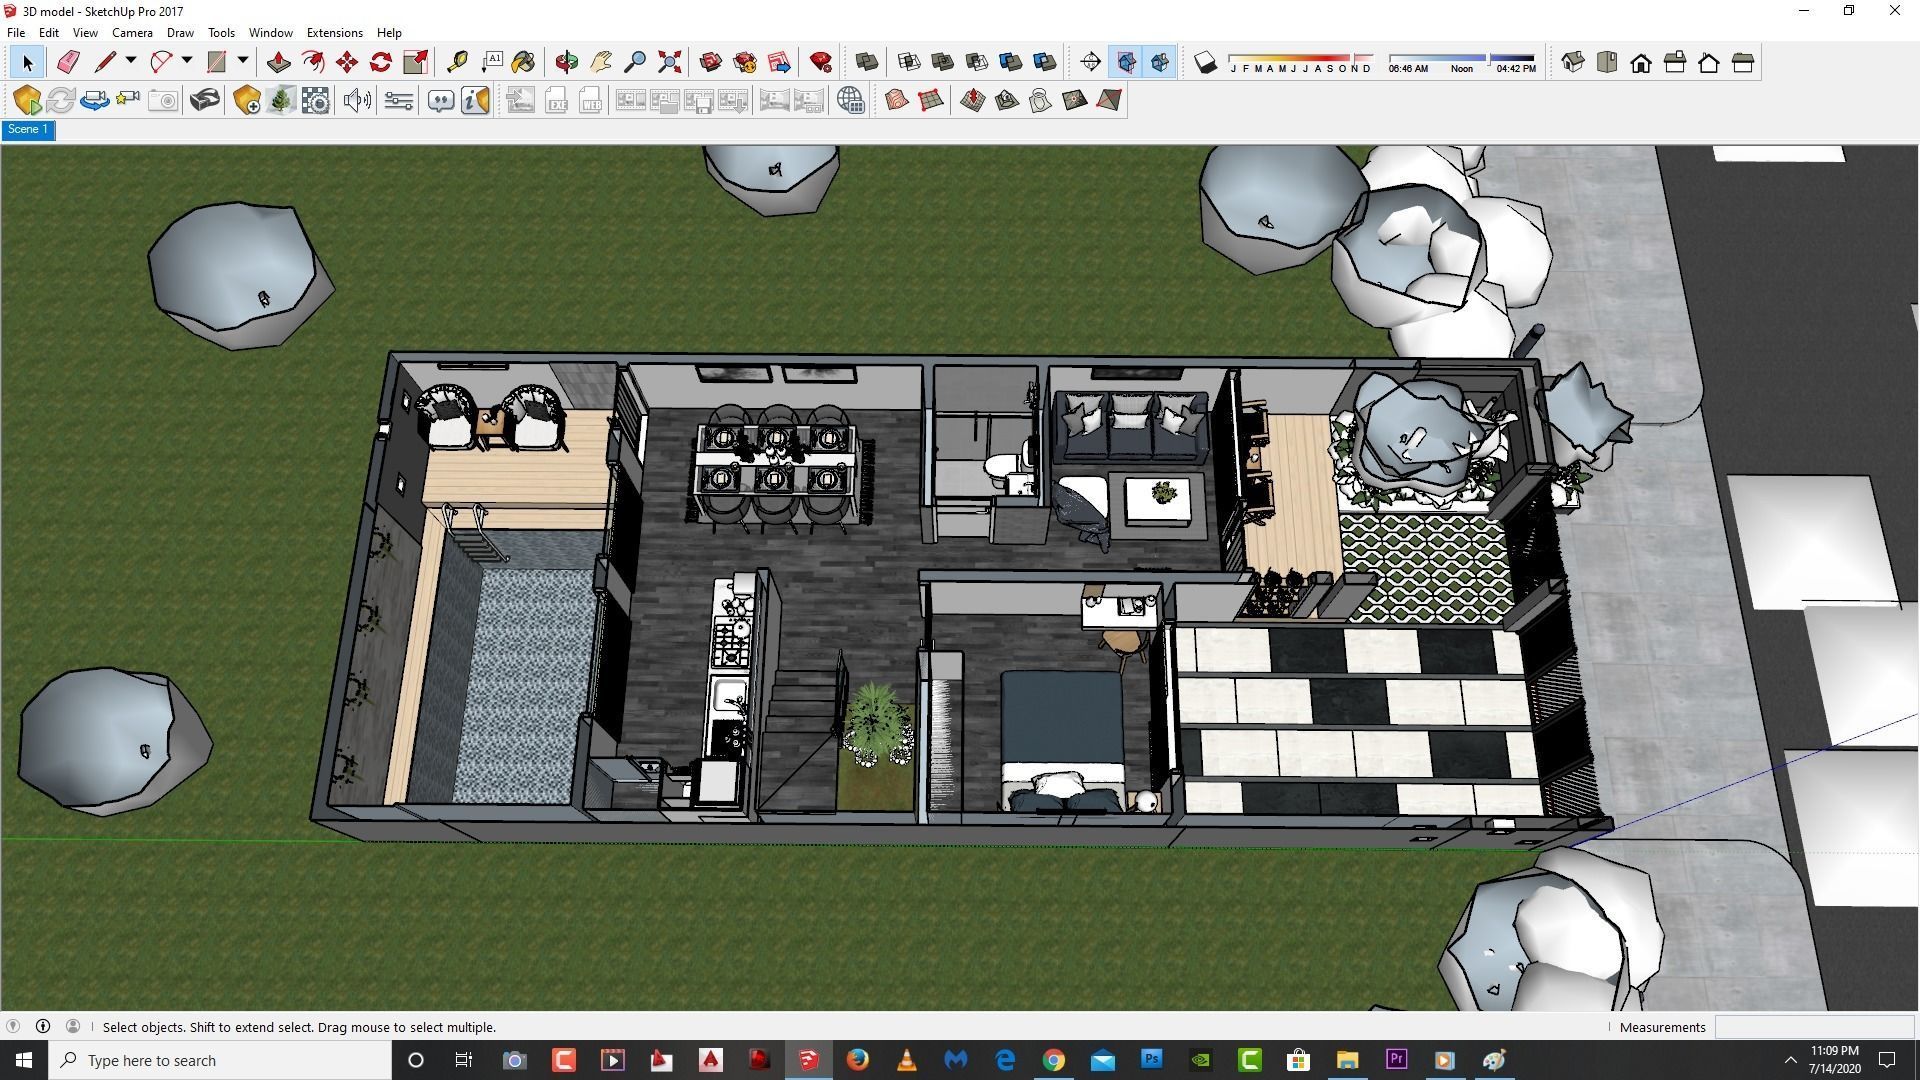The image size is (1920, 1080).
Task: Open the Extension Manager ruby icon
Action: (821, 63)
